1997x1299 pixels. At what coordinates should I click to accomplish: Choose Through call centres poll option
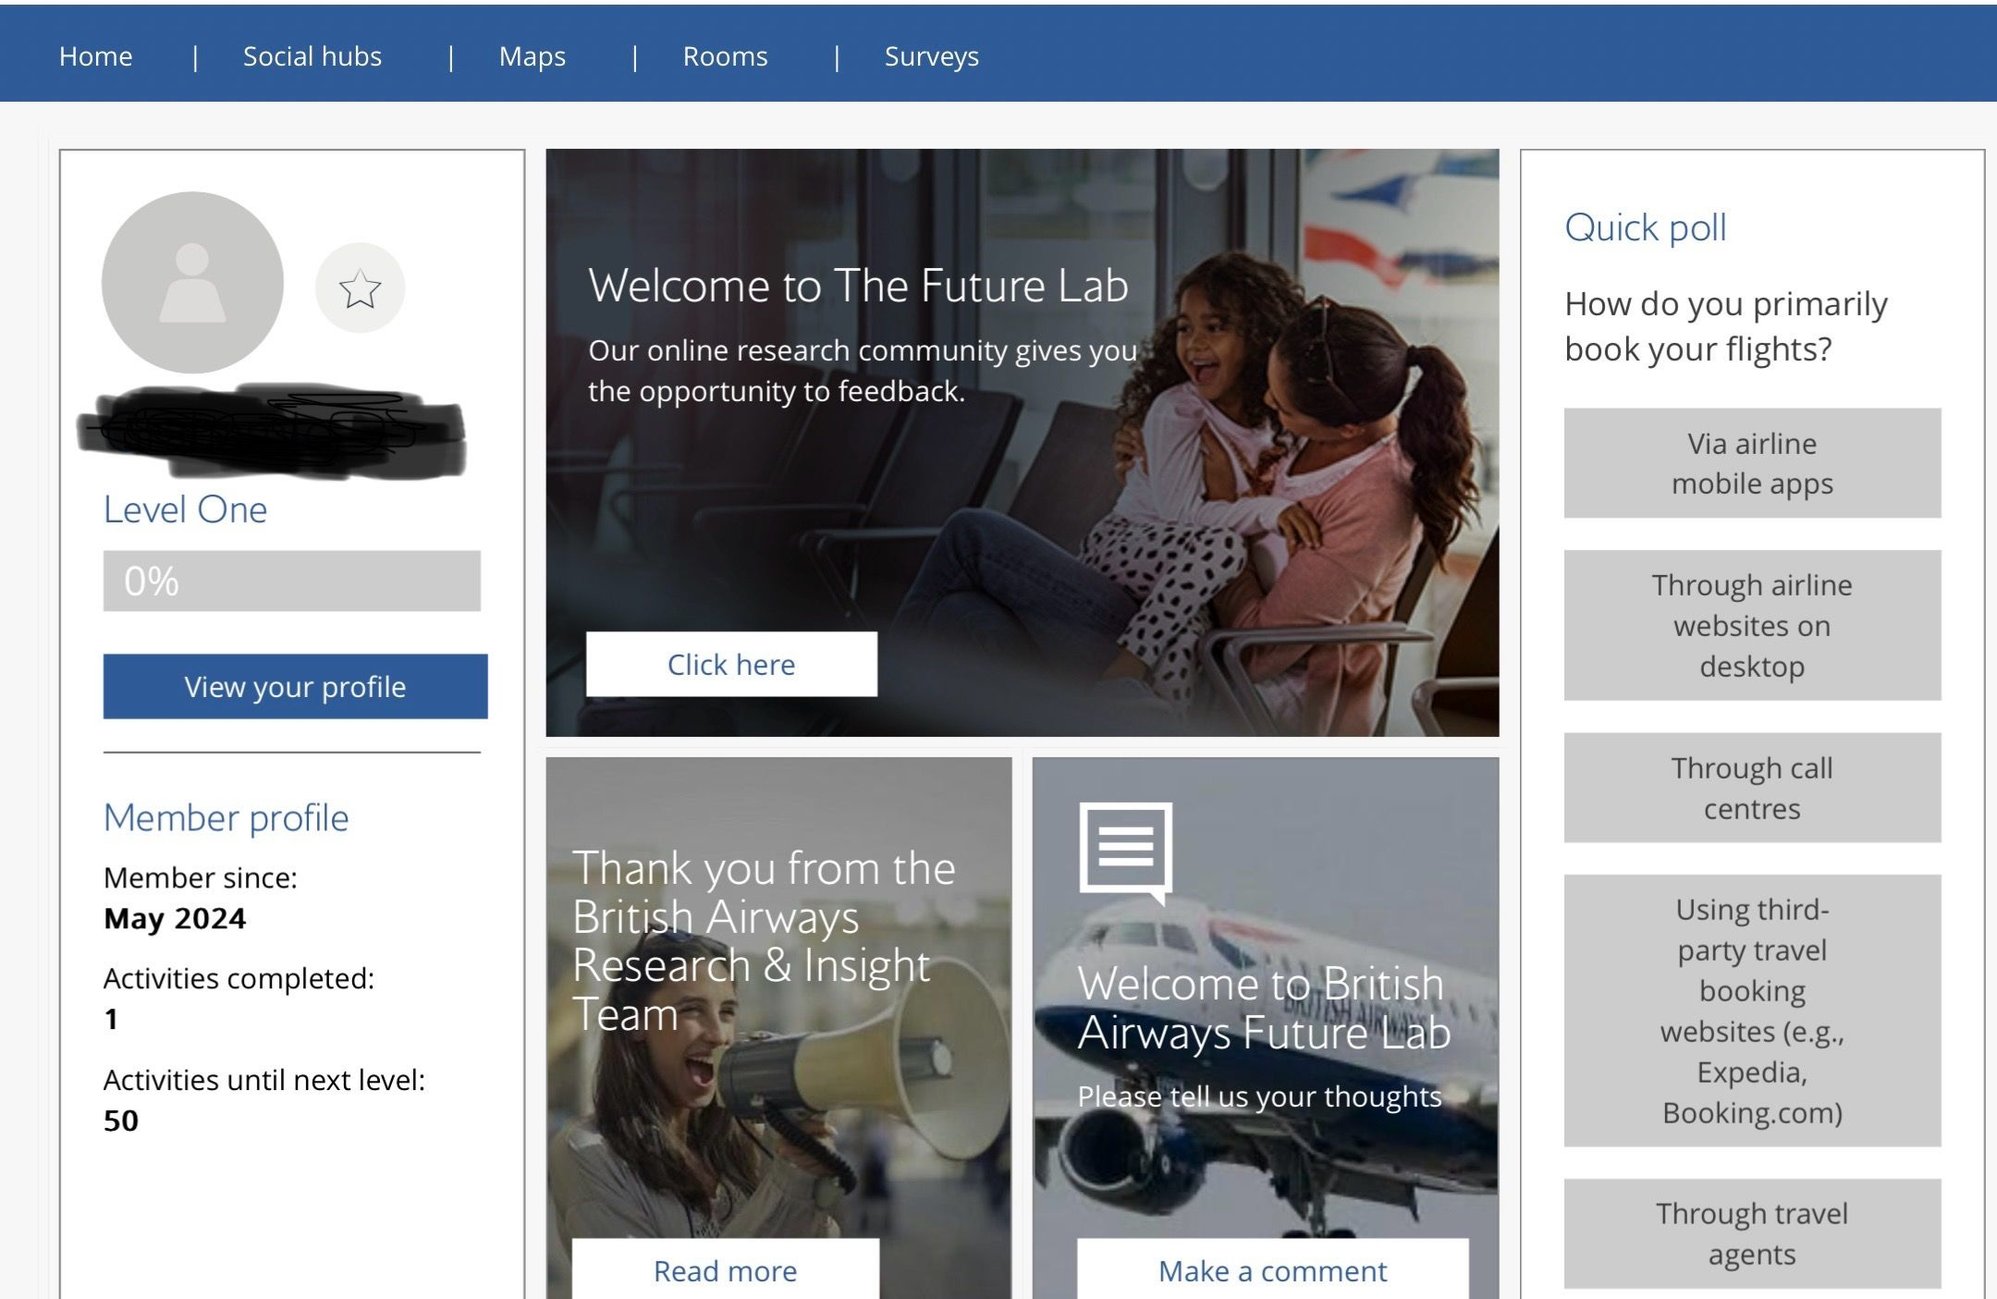(1751, 788)
